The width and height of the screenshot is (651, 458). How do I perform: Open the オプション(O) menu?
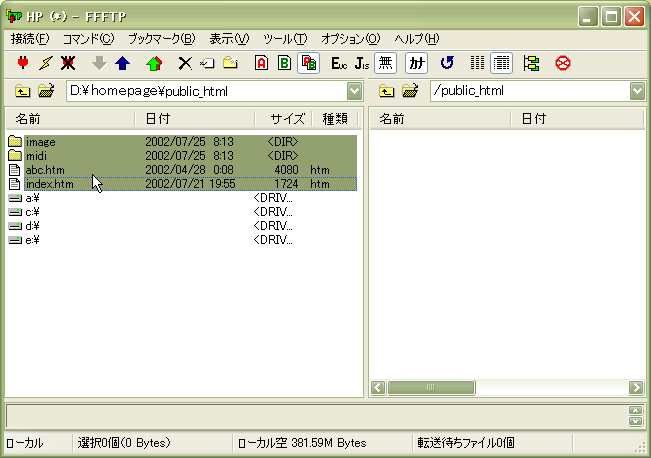pyautogui.click(x=350, y=39)
